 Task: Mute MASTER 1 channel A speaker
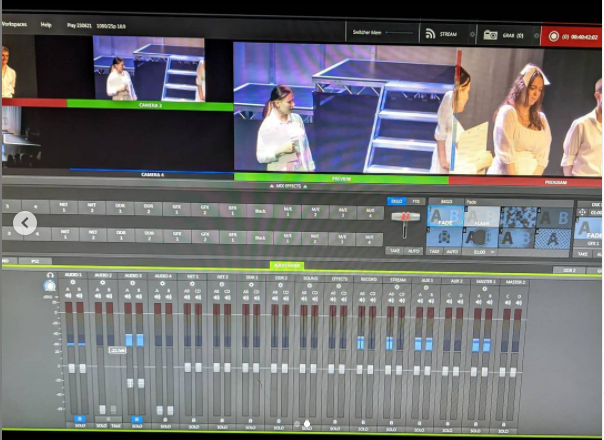pyautogui.click(x=478, y=302)
